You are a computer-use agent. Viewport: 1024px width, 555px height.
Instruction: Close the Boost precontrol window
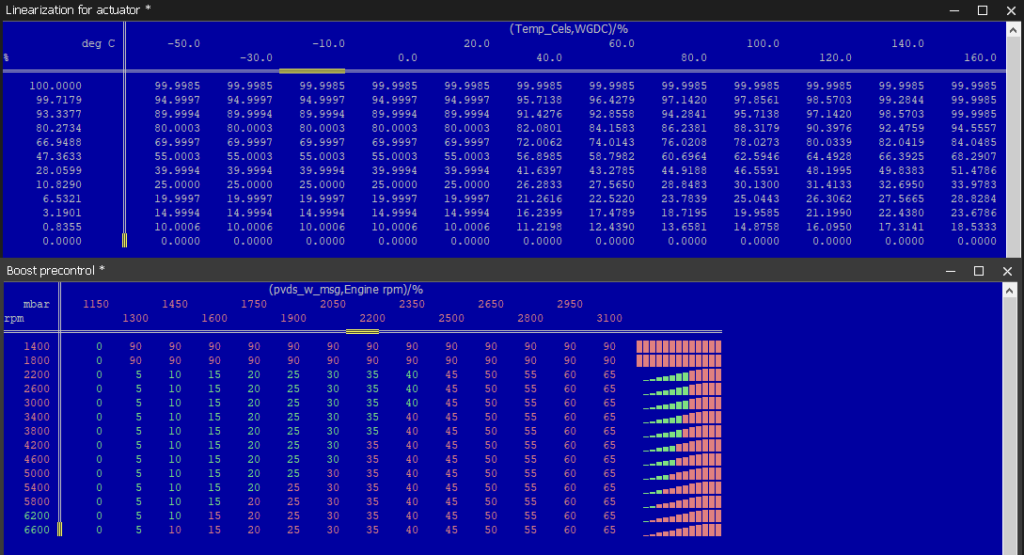pos(1007,271)
